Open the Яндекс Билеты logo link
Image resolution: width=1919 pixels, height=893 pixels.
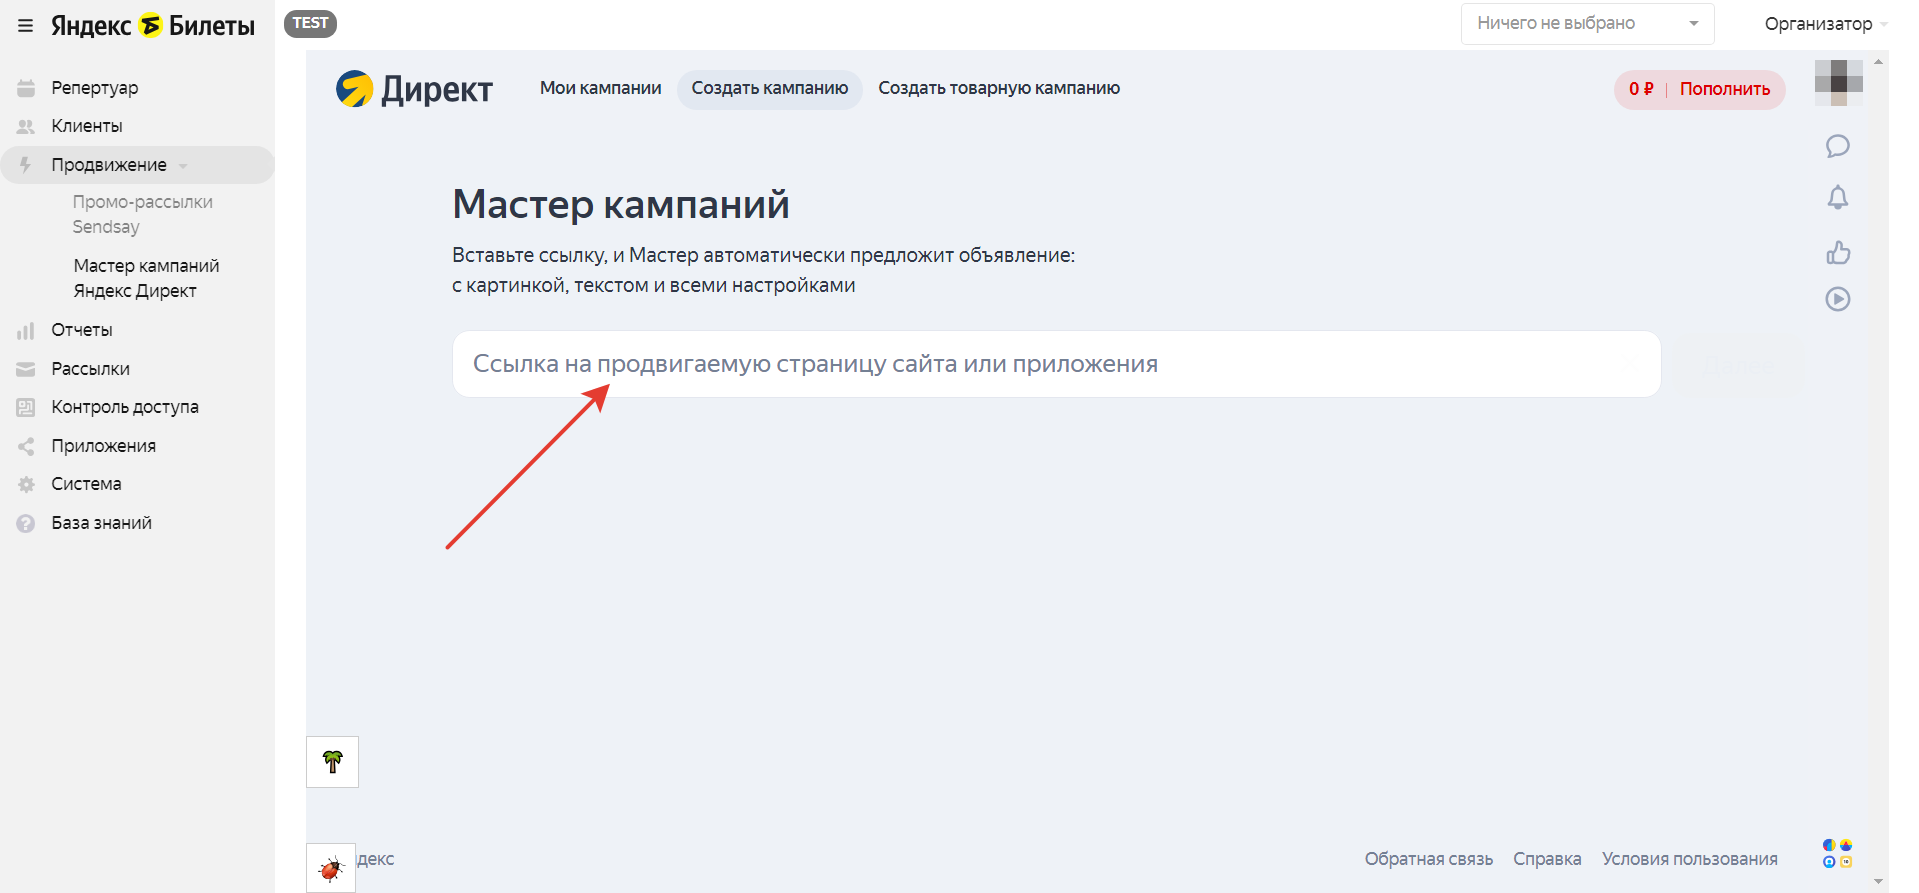point(153,25)
